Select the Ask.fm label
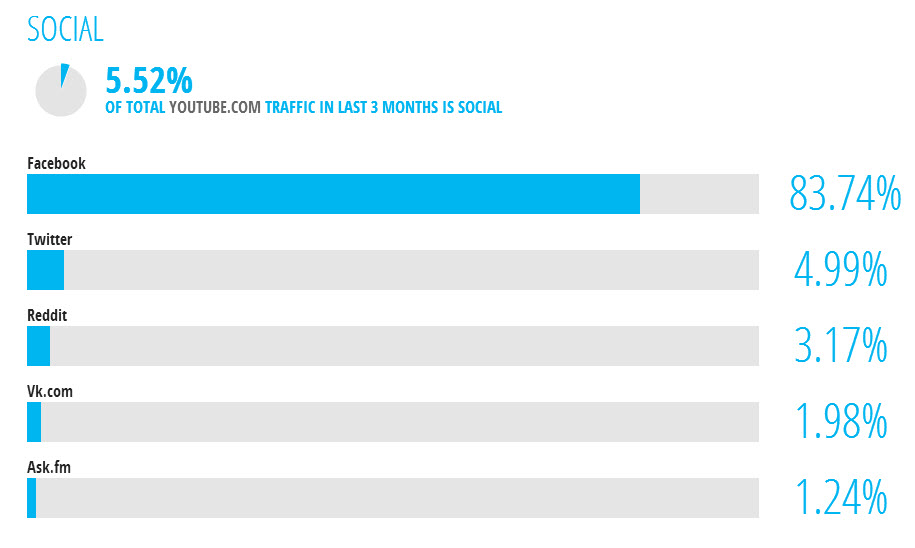The width and height of the screenshot is (915, 548). point(48,467)
